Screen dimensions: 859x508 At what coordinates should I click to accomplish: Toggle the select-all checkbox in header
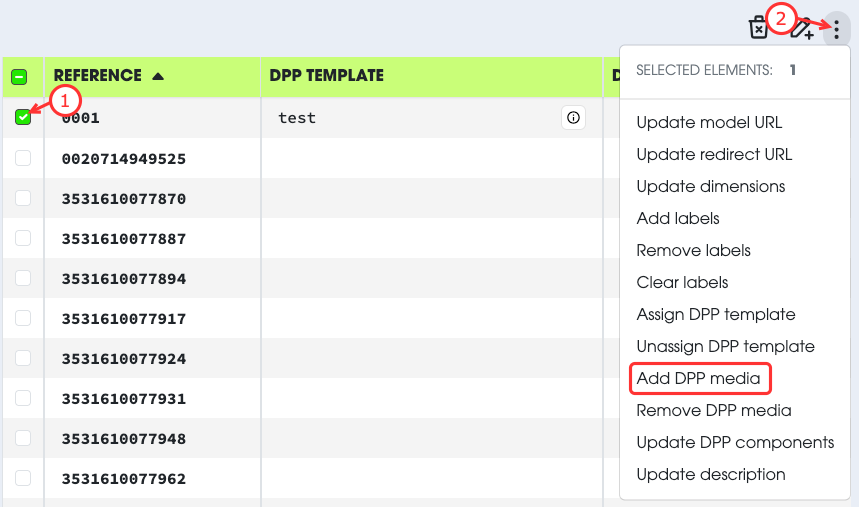click(19, 77)
